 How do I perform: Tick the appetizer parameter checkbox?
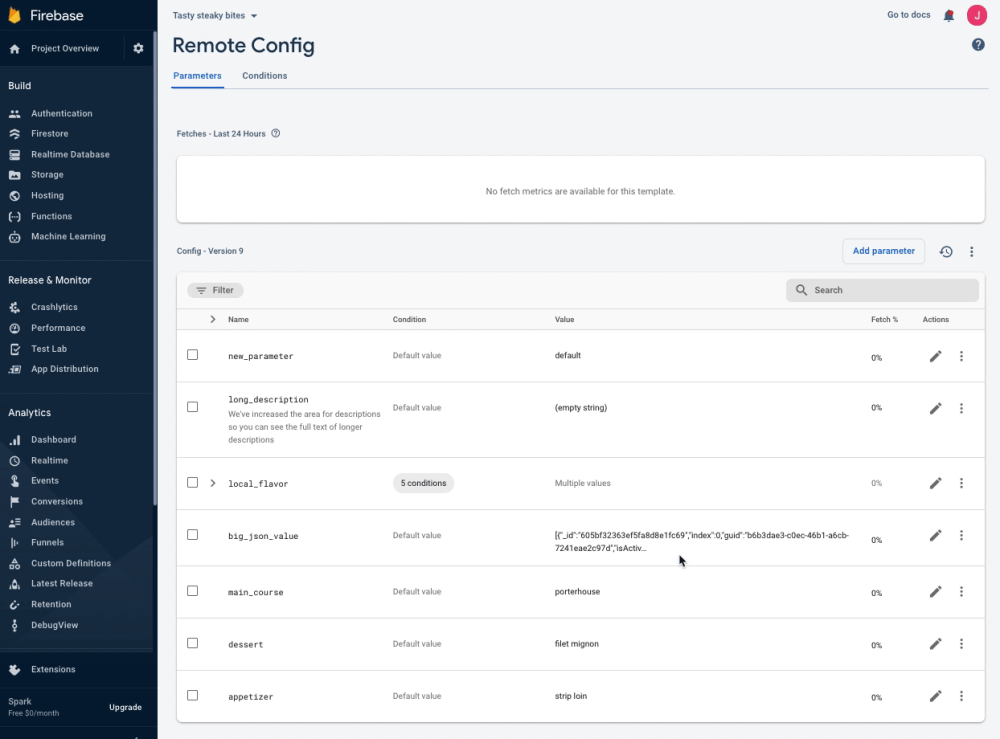[193, 695]
